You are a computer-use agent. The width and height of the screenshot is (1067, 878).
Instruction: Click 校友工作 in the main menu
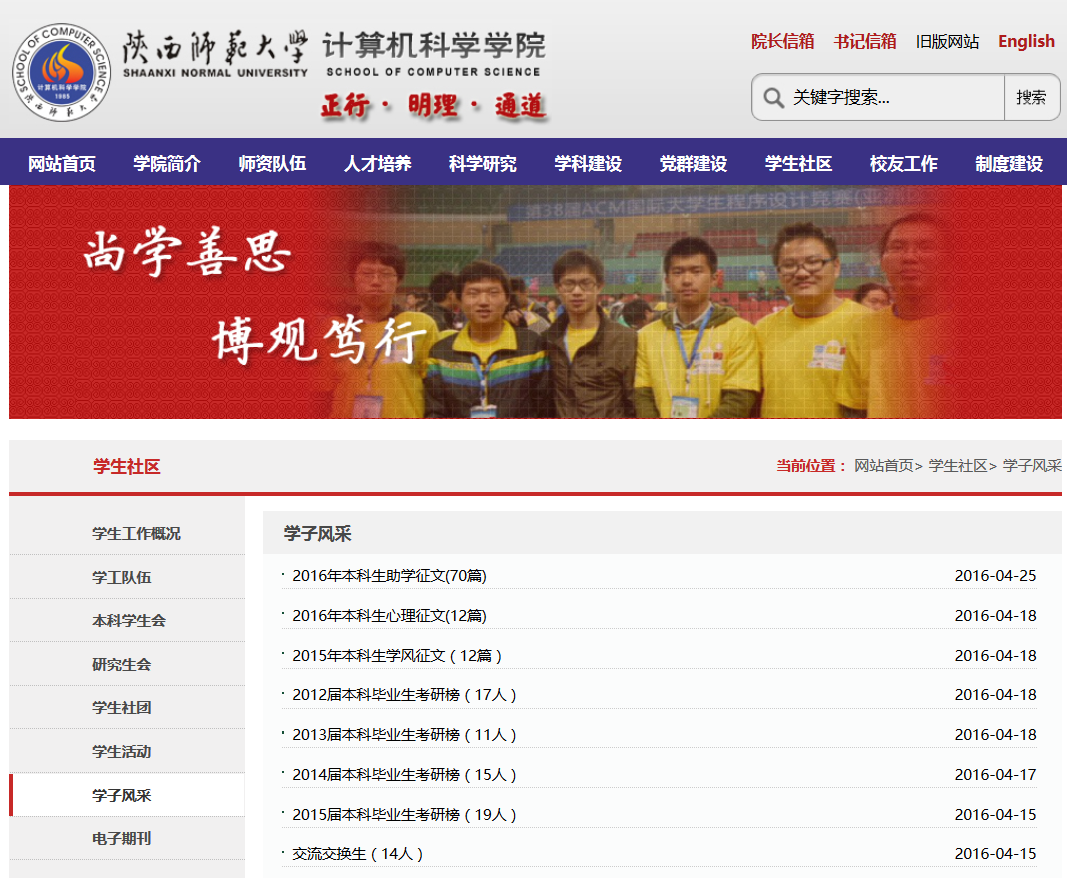[904, 164]
